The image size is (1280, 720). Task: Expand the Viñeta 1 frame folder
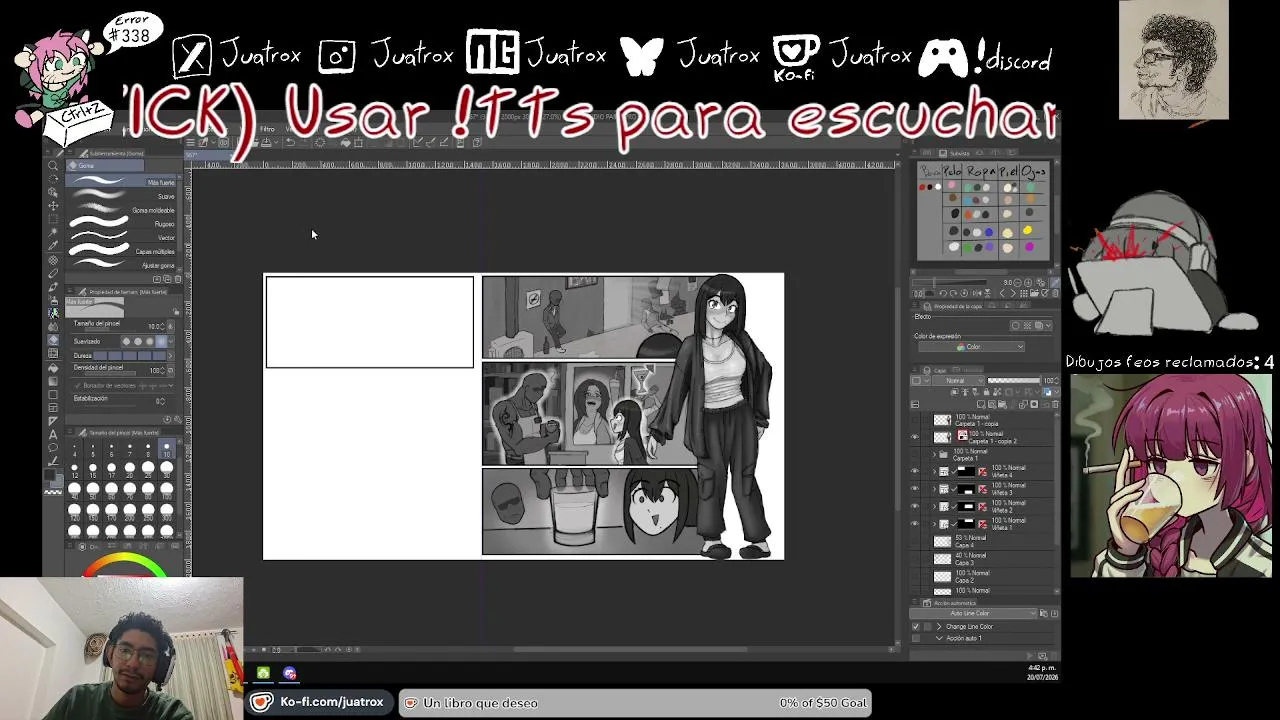coord(934,524)
